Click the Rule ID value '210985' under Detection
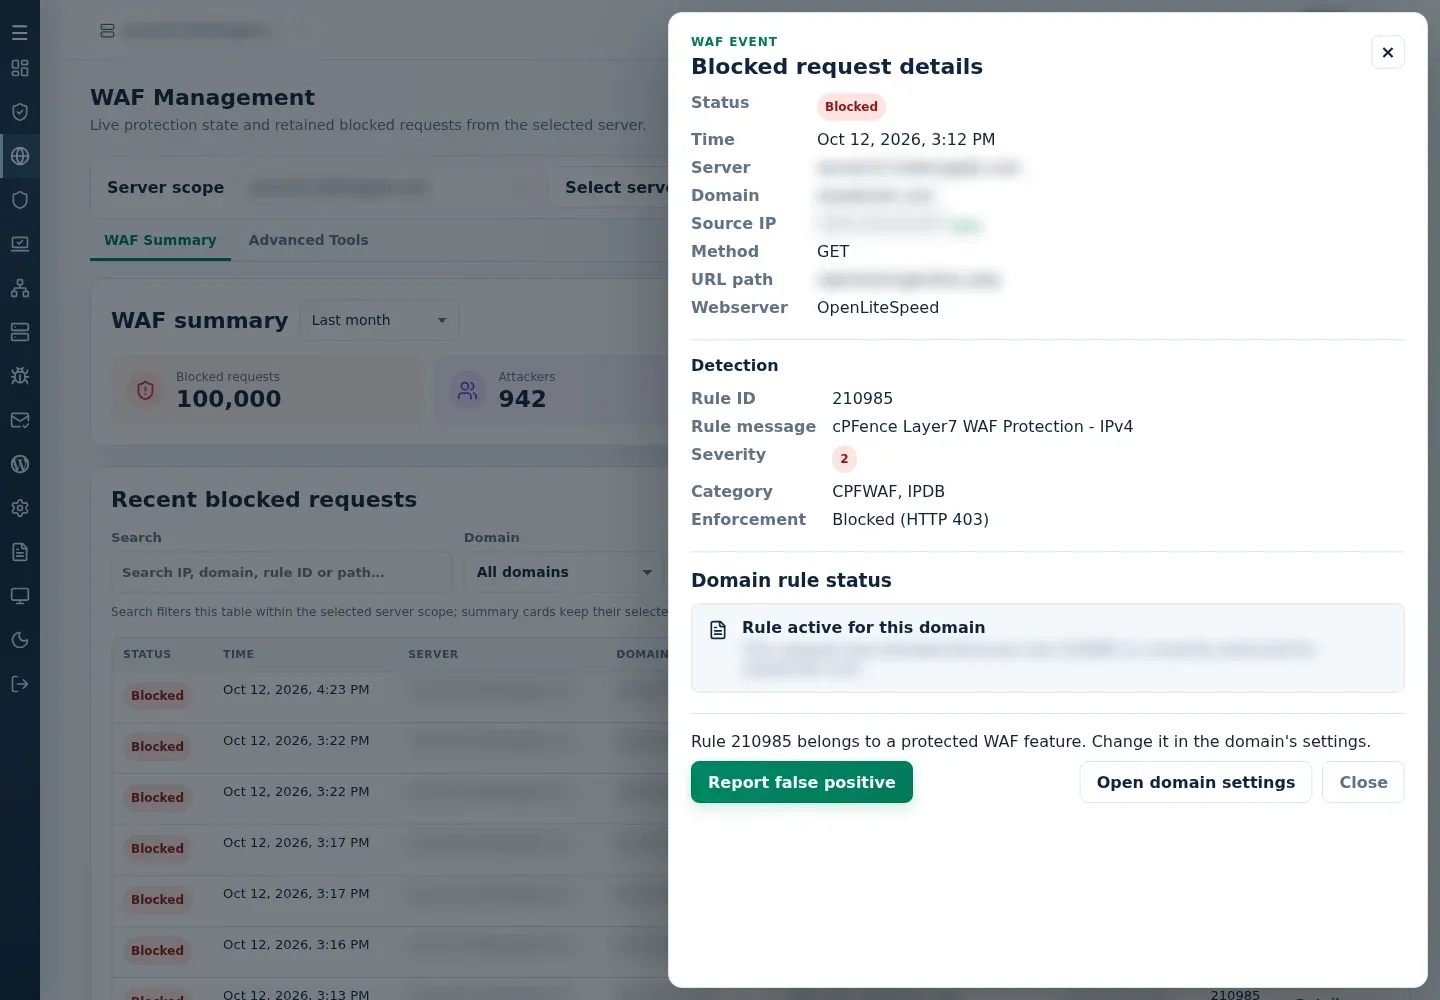 point(862,398)
